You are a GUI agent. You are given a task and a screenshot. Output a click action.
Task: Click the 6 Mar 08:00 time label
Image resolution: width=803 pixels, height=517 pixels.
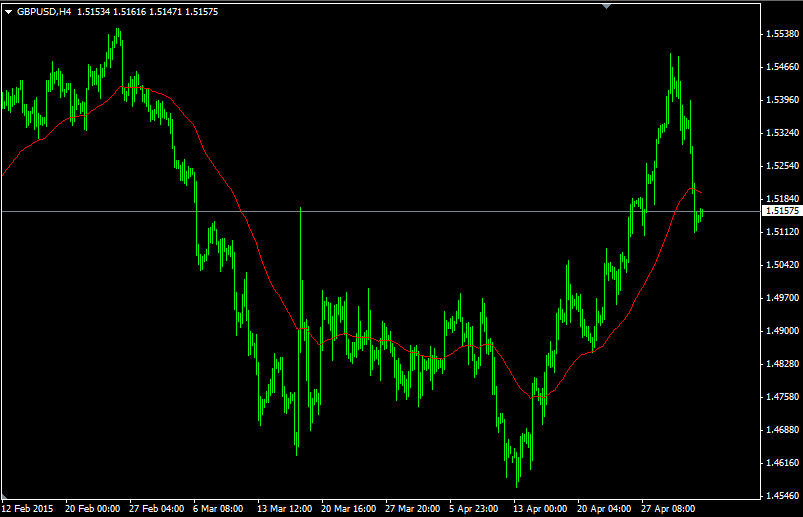(x=218, y=509)
